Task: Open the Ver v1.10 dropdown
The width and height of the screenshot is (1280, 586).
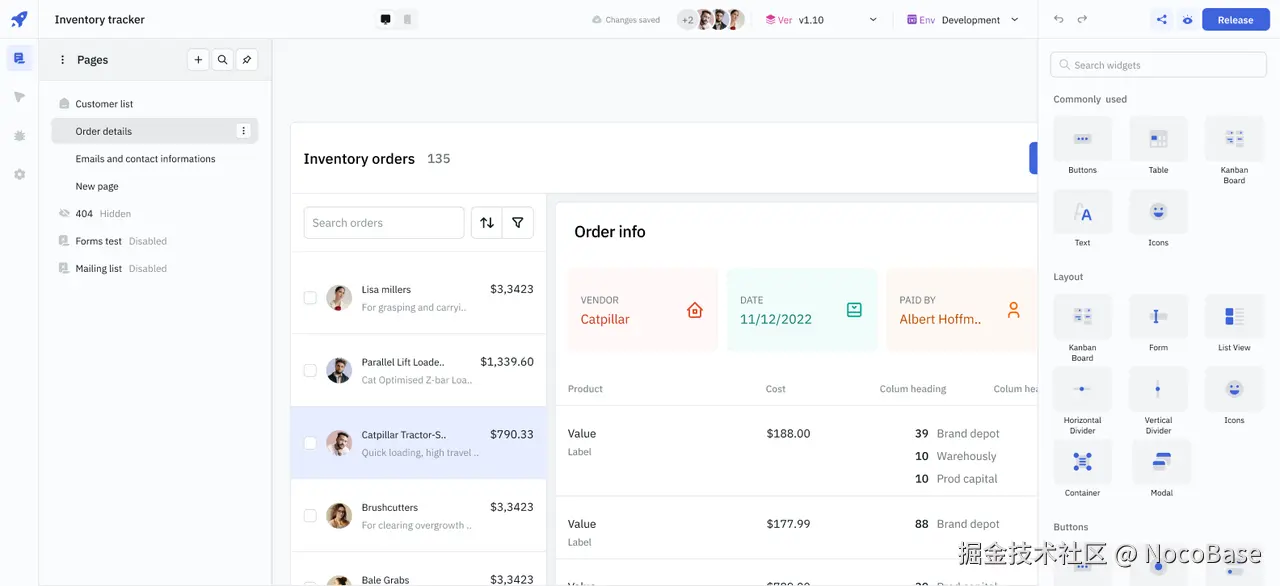Action: (x=821, y=19)
